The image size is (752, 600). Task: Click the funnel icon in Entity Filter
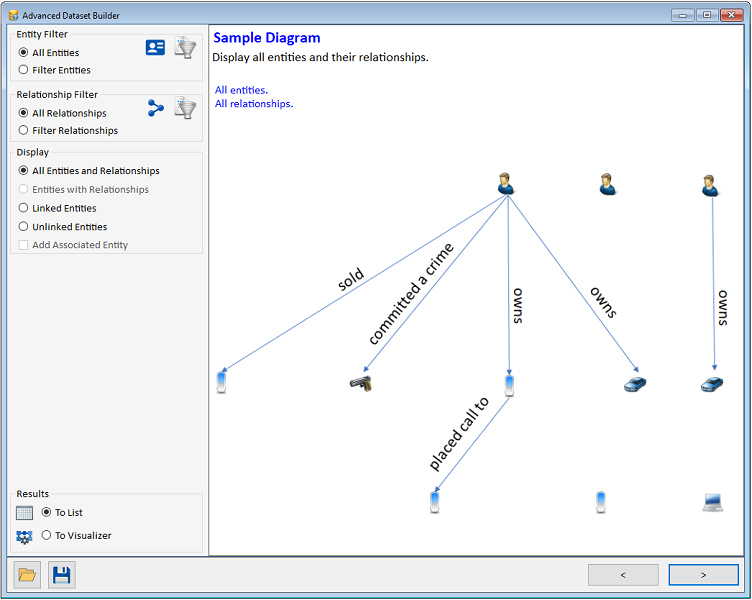point(185,47)
